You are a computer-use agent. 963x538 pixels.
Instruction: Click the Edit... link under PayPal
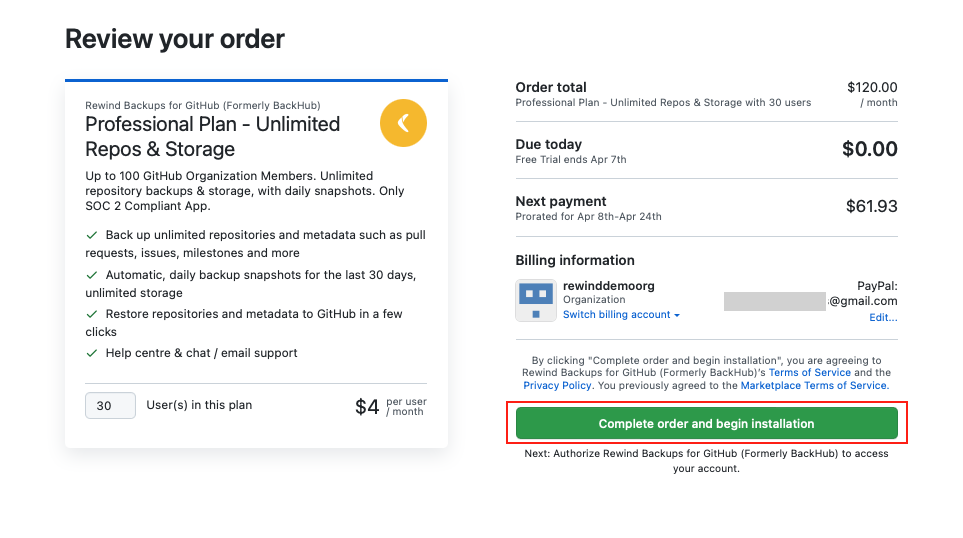tap(883, 318)
